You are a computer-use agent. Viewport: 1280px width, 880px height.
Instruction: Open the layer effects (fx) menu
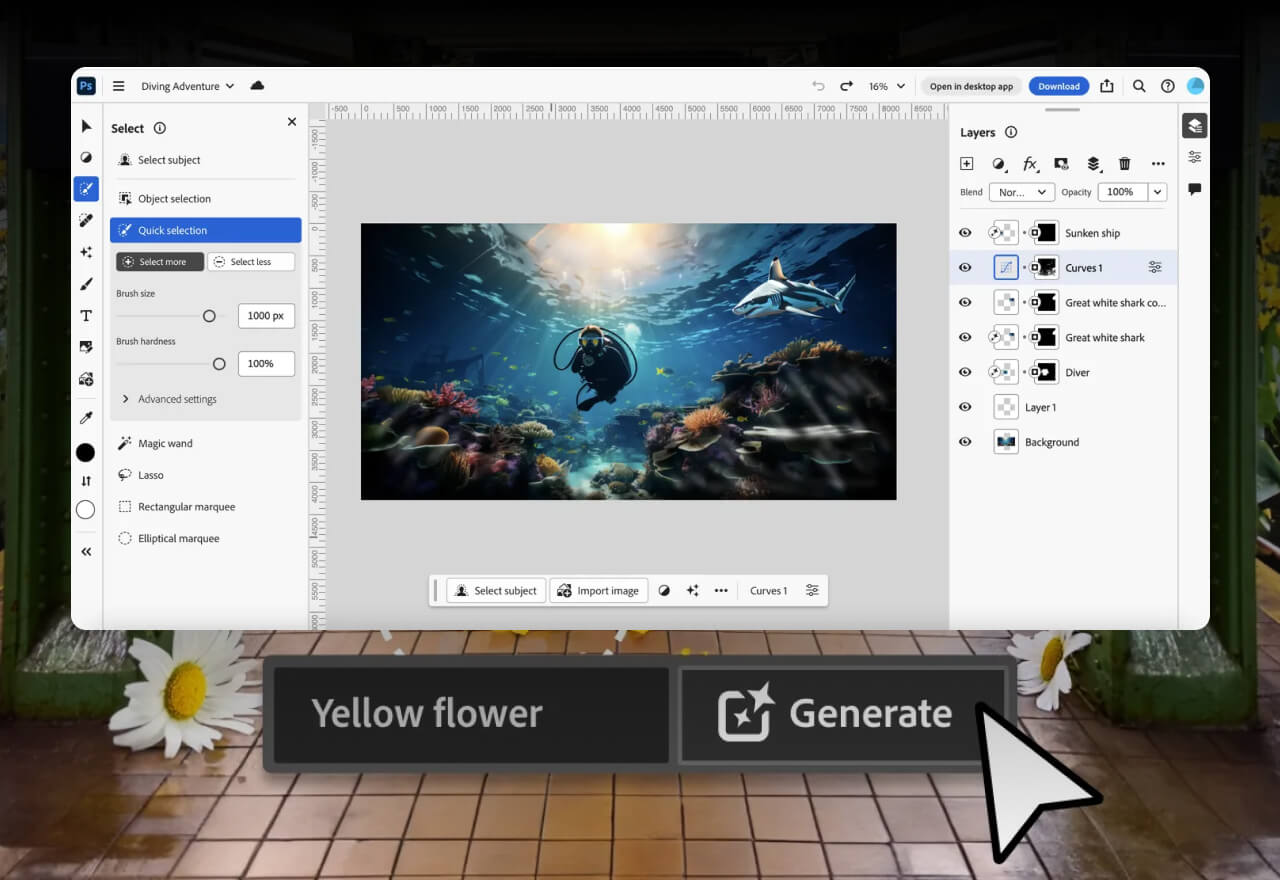(x=1031, y=163)
